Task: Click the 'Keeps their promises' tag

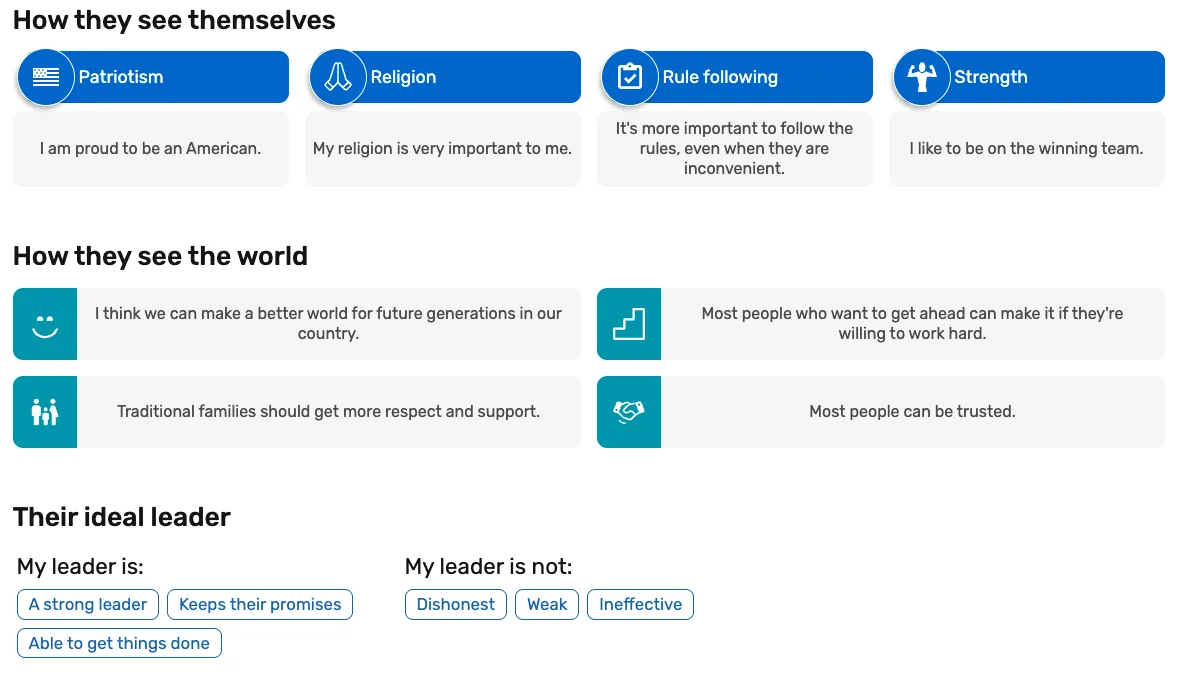Action: (260, 604)
